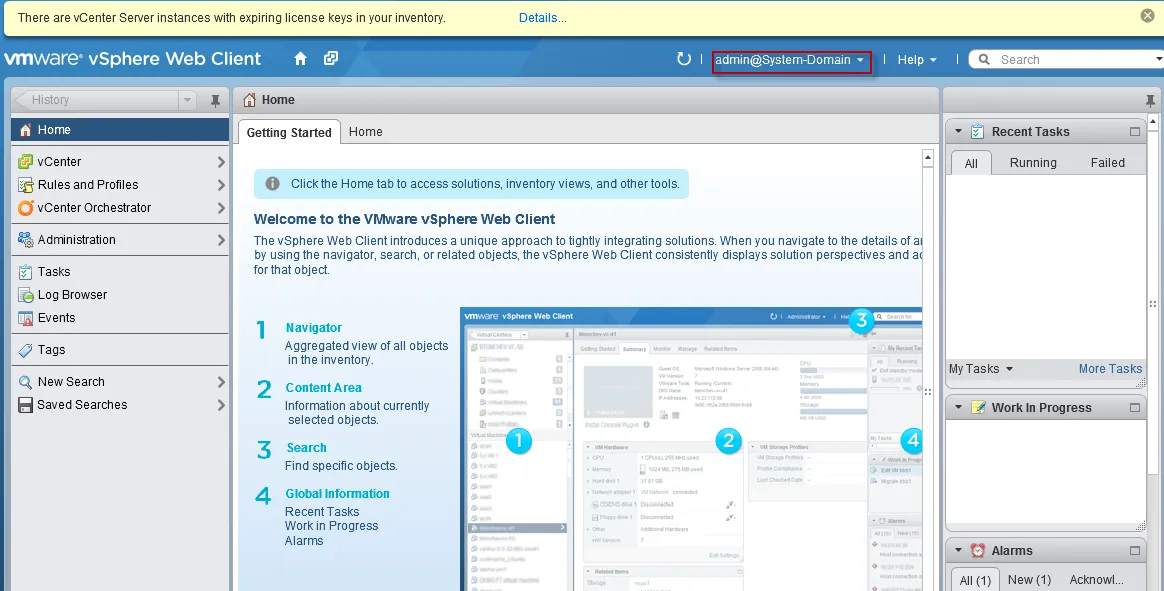Click the Search heading in welcome list
1164x591 pixels.
pyautogui.click(x=307, y=448)
